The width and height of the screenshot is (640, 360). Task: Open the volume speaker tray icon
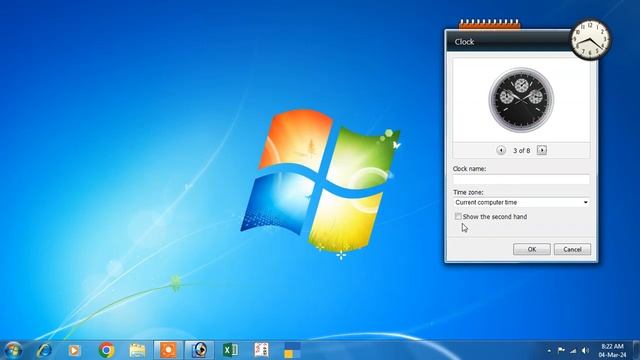(585, 350)
